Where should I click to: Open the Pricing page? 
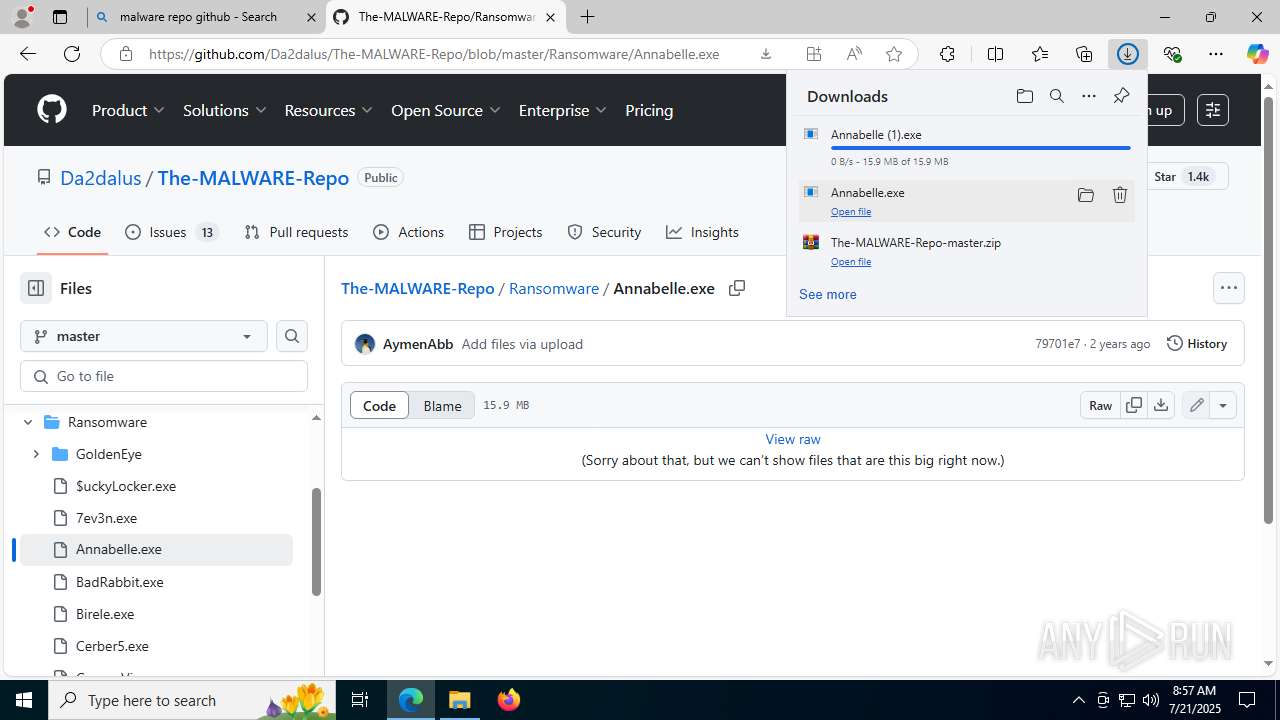[x=649, y=110]
